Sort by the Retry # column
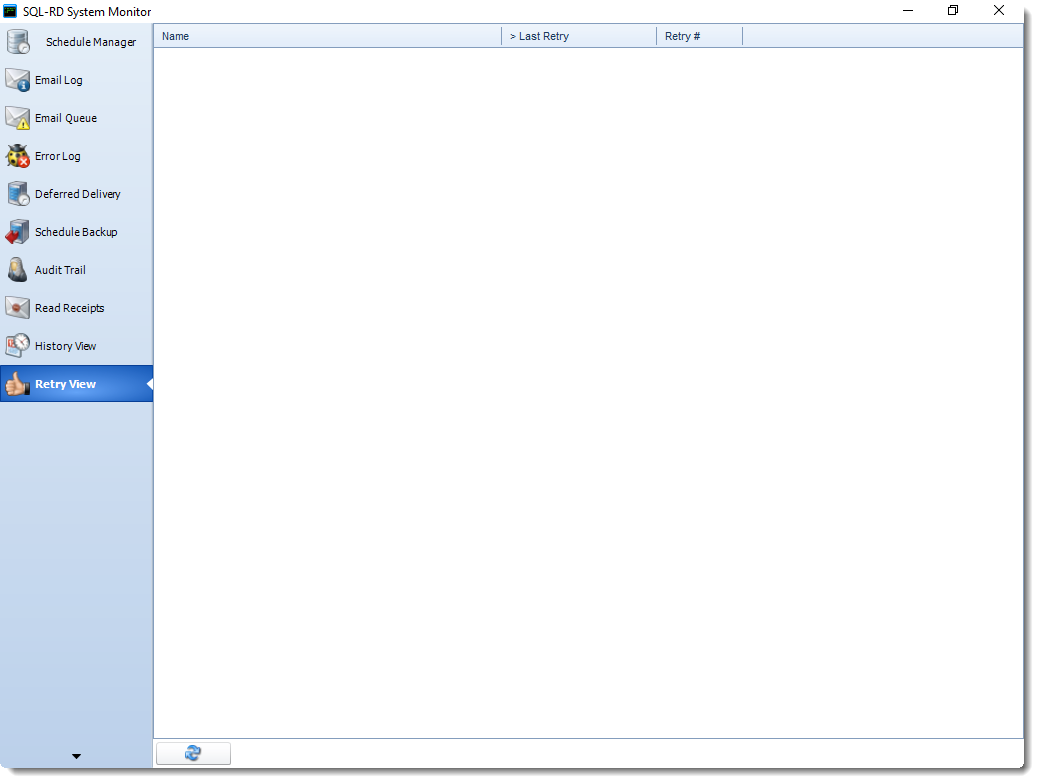The width and height of the screenshot is (1039, 783). click(700, 36)
